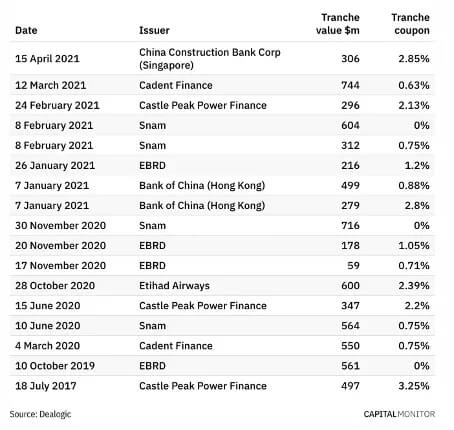The width and height of the screenshot is (454, 430).
Task: Click the 10 October 2019 date
Action: pyautogui.click(x=55, y=366)
